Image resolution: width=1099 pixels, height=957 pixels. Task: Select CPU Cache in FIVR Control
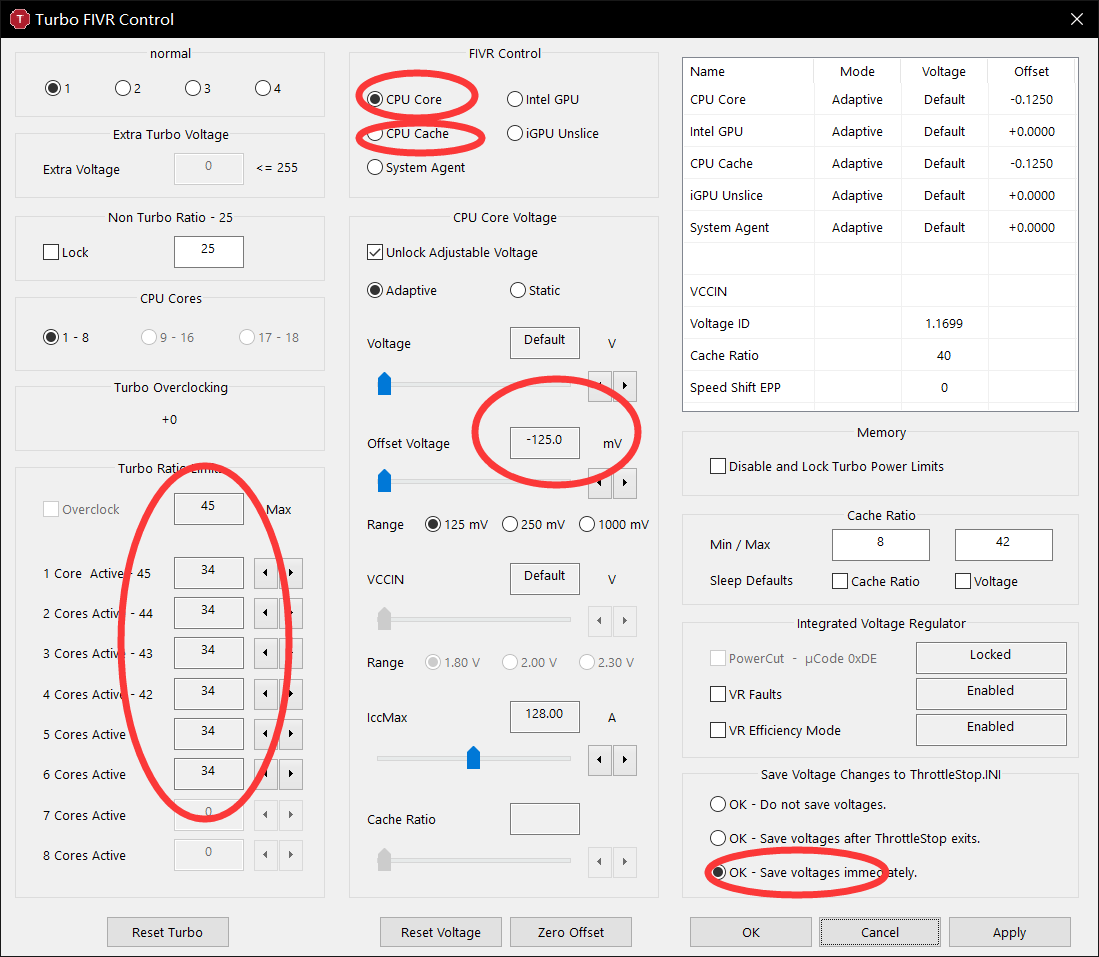click(x=408, y=133)
